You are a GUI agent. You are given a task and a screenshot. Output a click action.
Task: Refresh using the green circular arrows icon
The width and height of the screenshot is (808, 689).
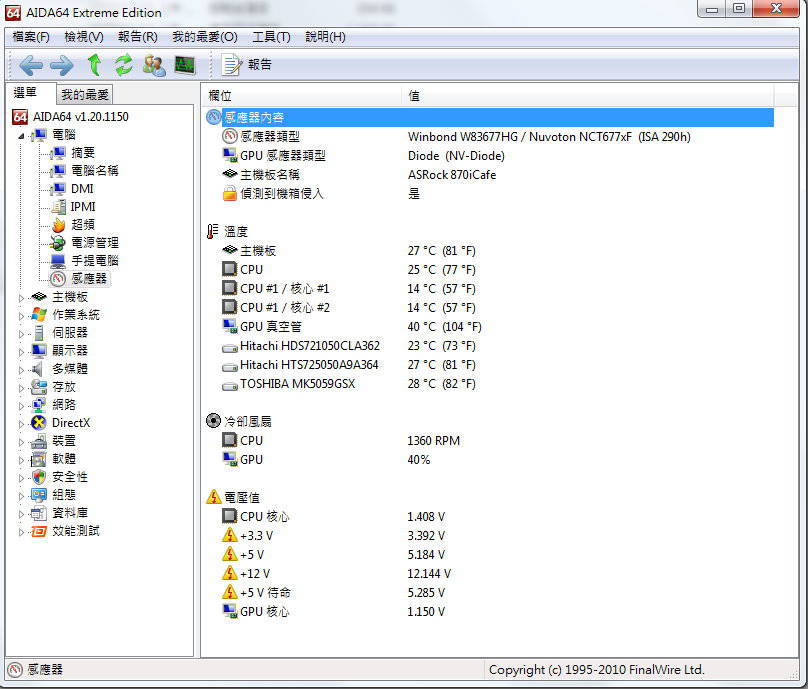(x=124, y=65)
